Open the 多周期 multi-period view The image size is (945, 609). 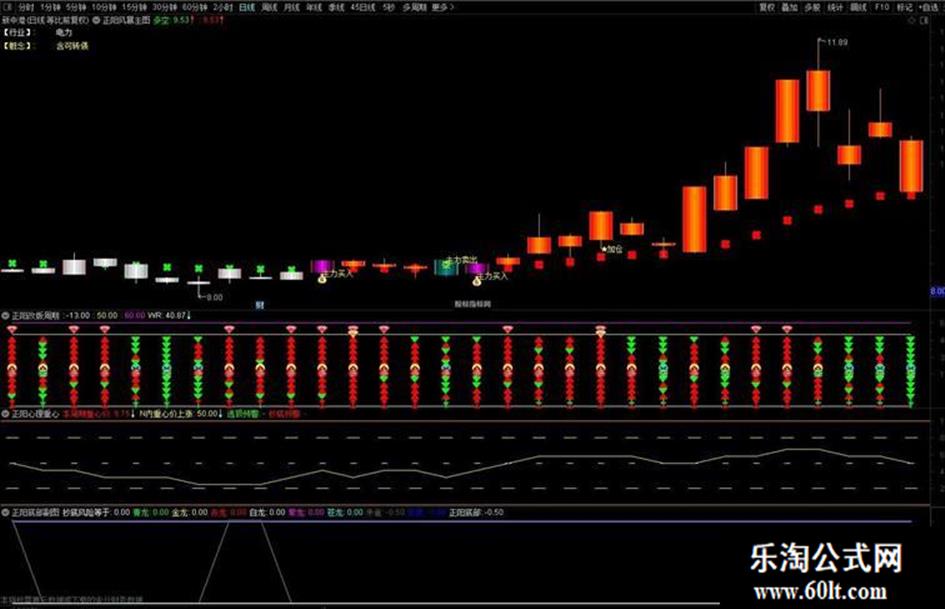[x=415, y=7]
